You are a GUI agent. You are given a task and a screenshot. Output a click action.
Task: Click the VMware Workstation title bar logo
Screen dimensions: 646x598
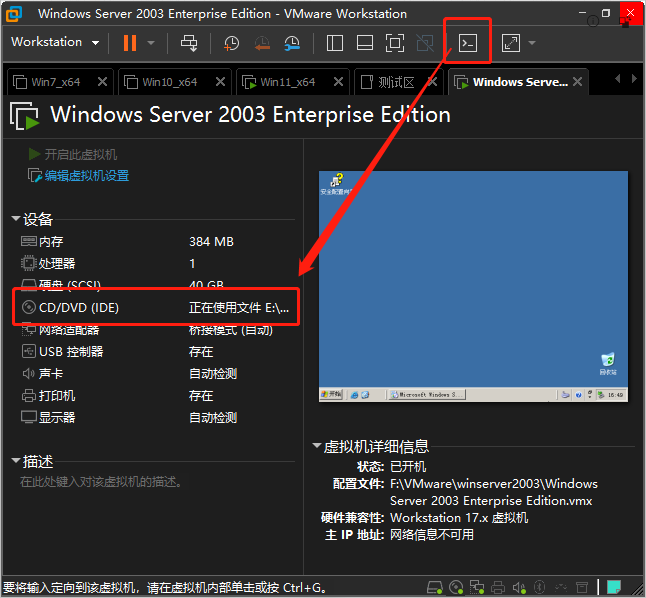coord(14,14)
